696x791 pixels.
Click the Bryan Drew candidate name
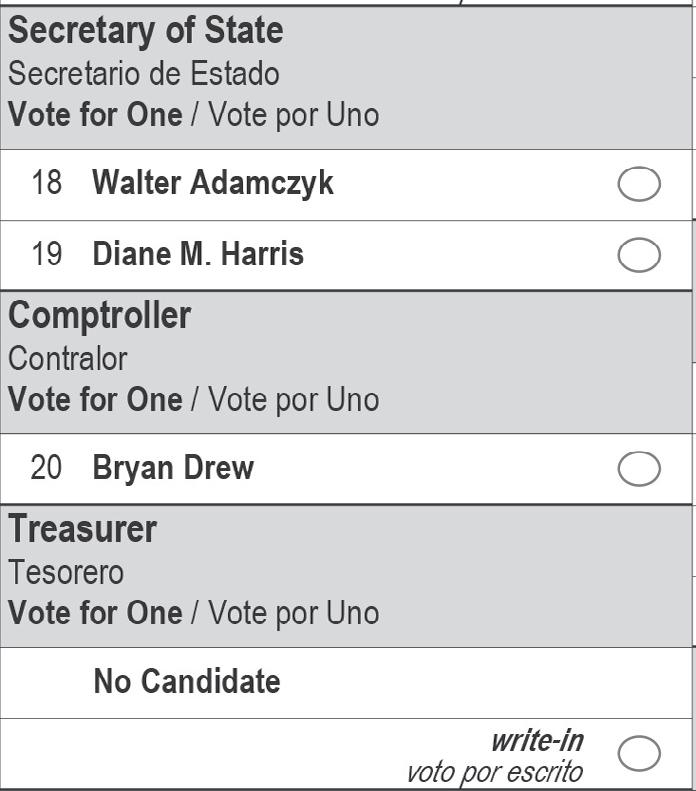[173, 468]
